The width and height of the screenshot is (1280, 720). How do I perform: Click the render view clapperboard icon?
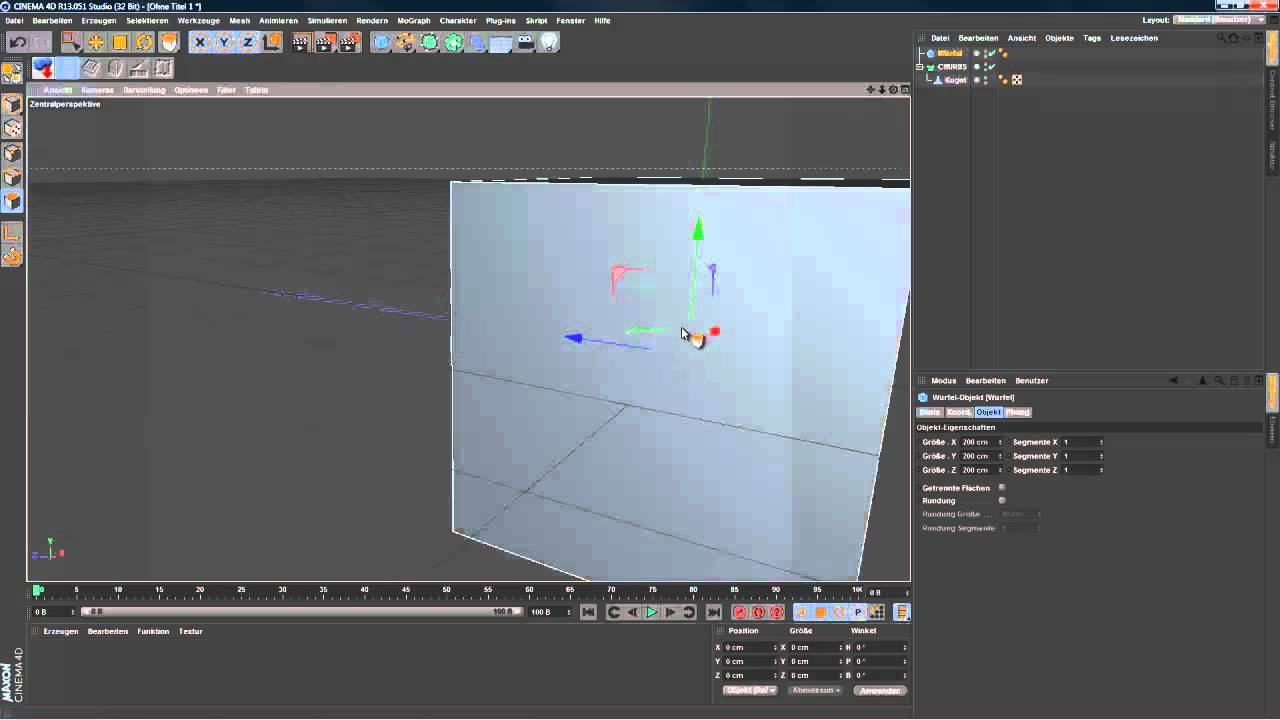tap(301, 42)
